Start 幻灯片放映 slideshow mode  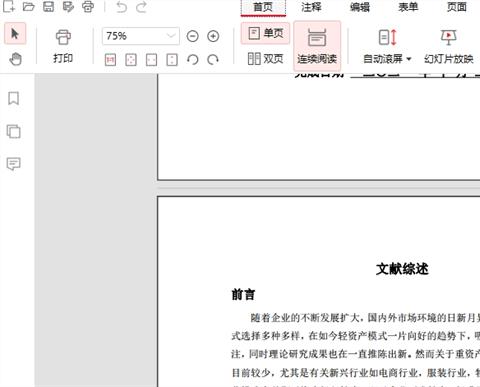point(449,47)
